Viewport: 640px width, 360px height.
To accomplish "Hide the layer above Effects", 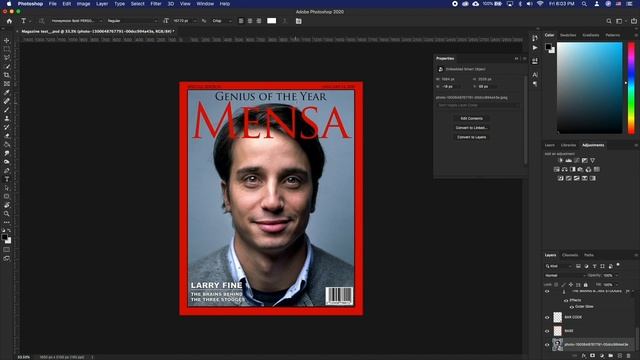I will pyautogui.click(x=547, y=291).
